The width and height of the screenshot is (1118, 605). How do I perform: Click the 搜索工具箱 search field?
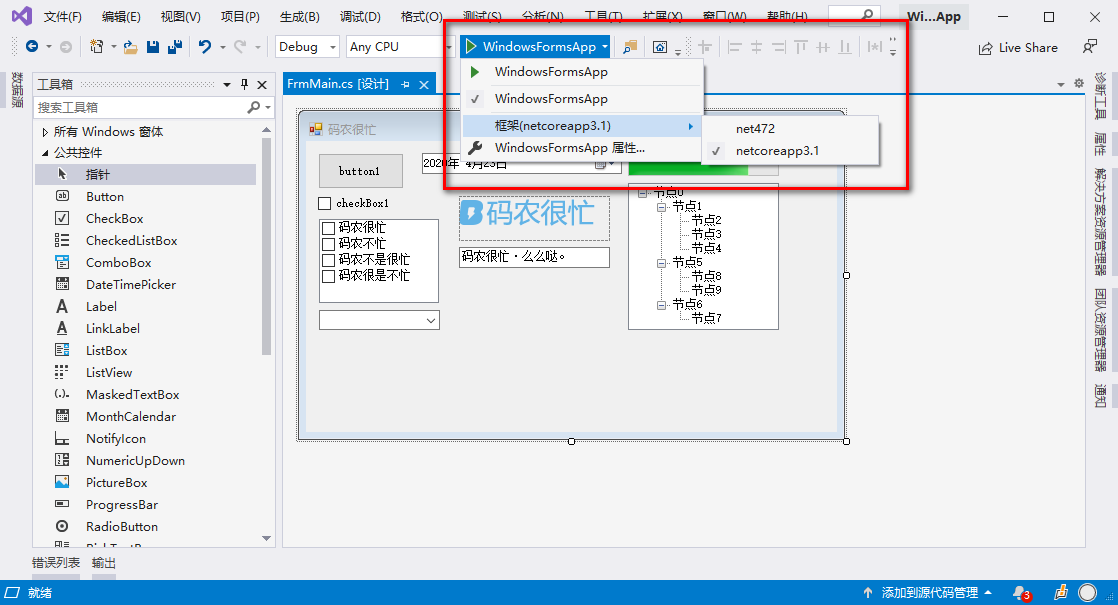point(139,108)
